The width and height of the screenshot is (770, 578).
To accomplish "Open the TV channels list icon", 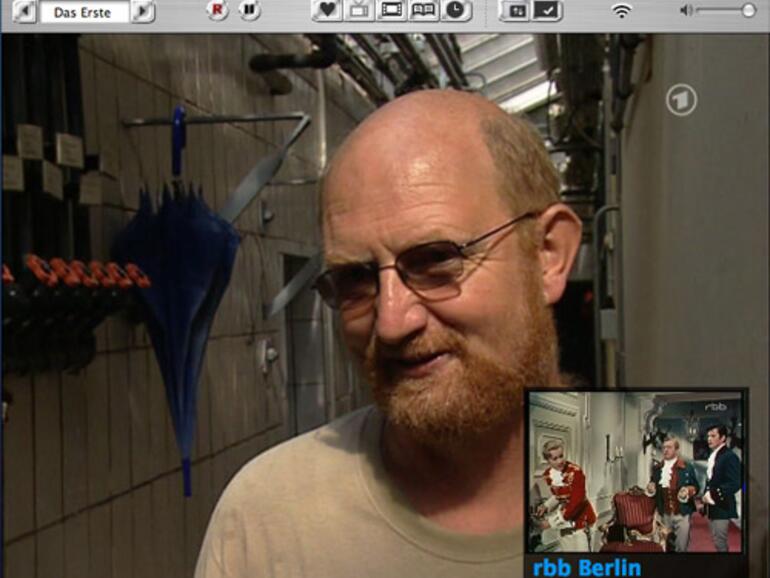I will (x=359, y=10).
